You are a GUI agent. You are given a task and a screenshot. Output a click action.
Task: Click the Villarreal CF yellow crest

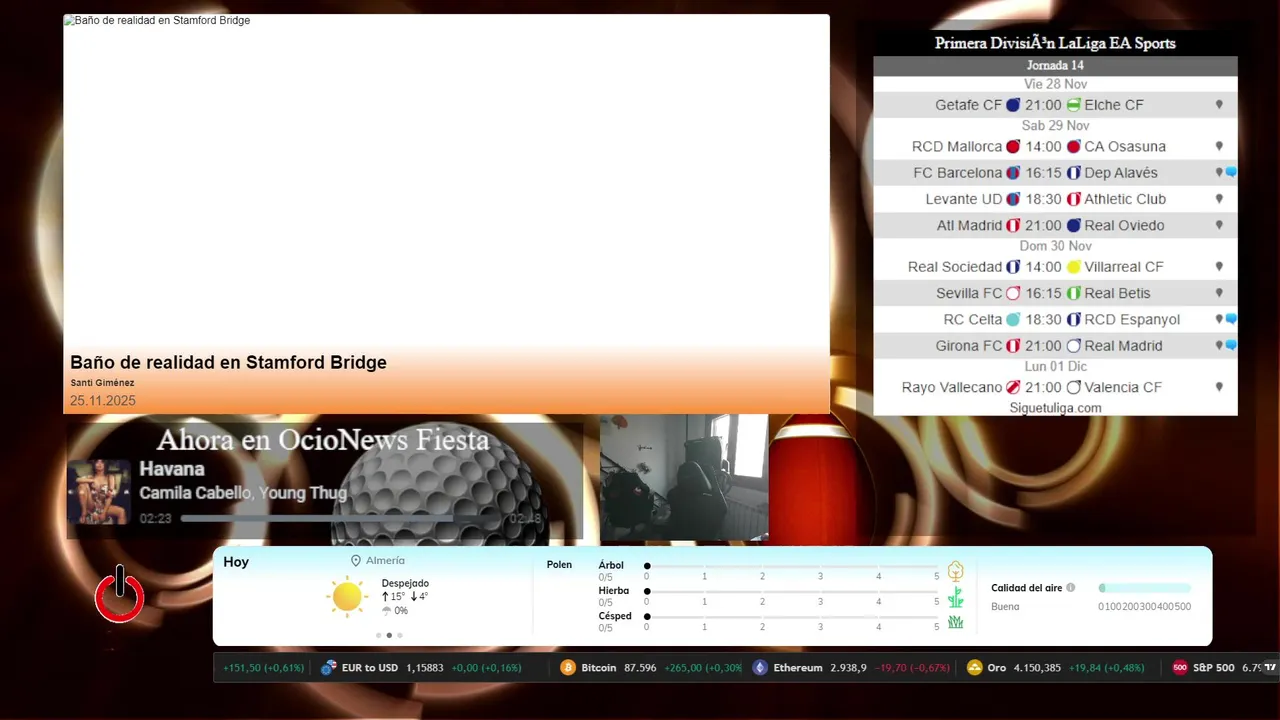point(1073,267)
